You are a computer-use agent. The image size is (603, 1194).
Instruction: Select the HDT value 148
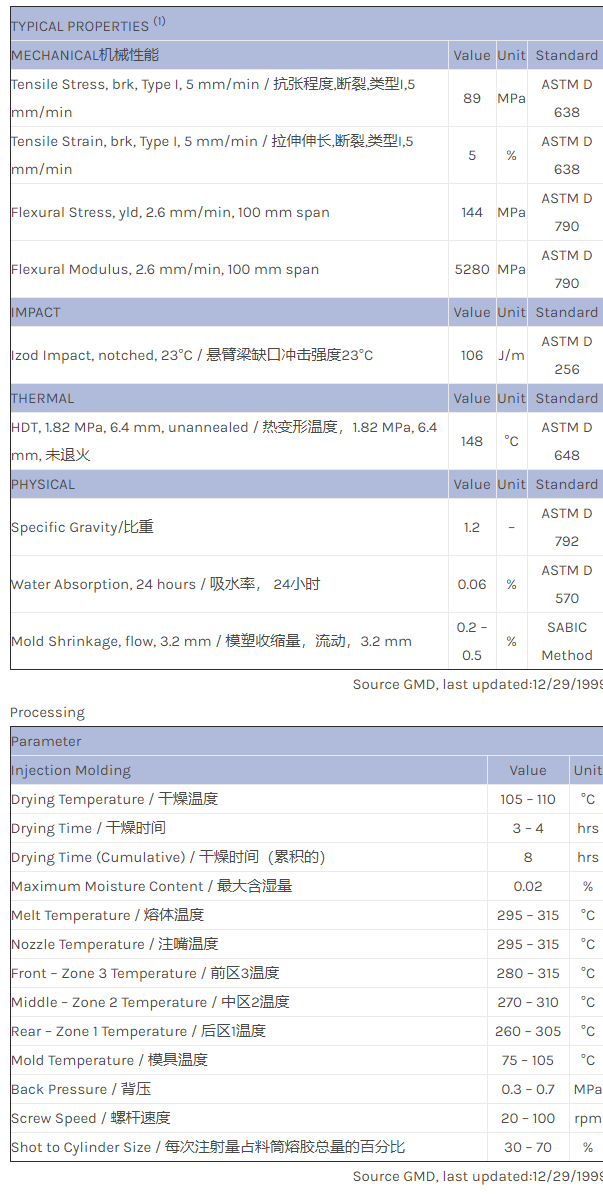pyautogui.click(x=472, y=441)
